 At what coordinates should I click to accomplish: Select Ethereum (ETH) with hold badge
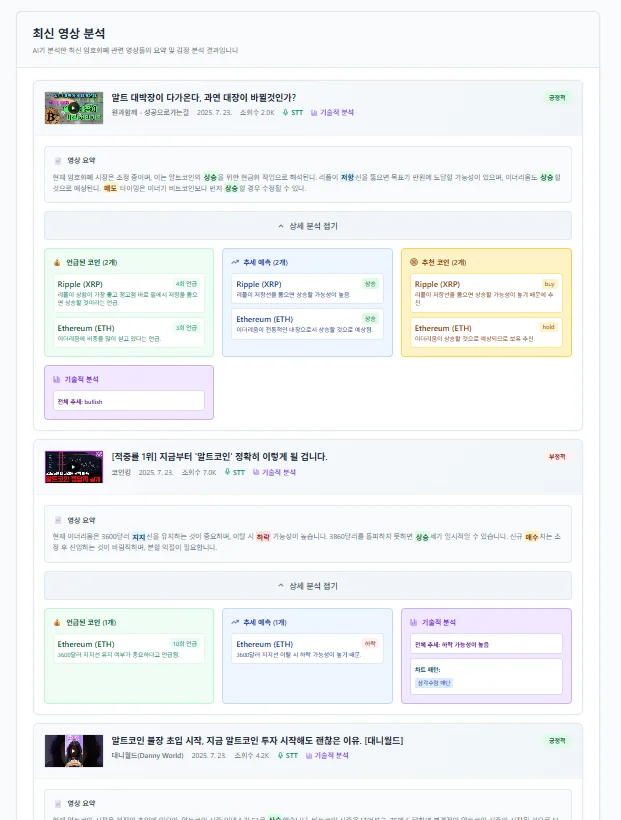(x=486, y=333)
